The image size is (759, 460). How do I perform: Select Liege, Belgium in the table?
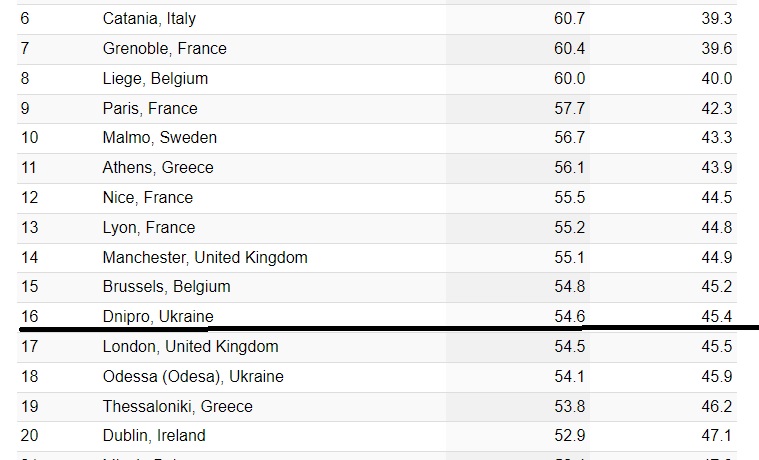click(x=155, y=78)
